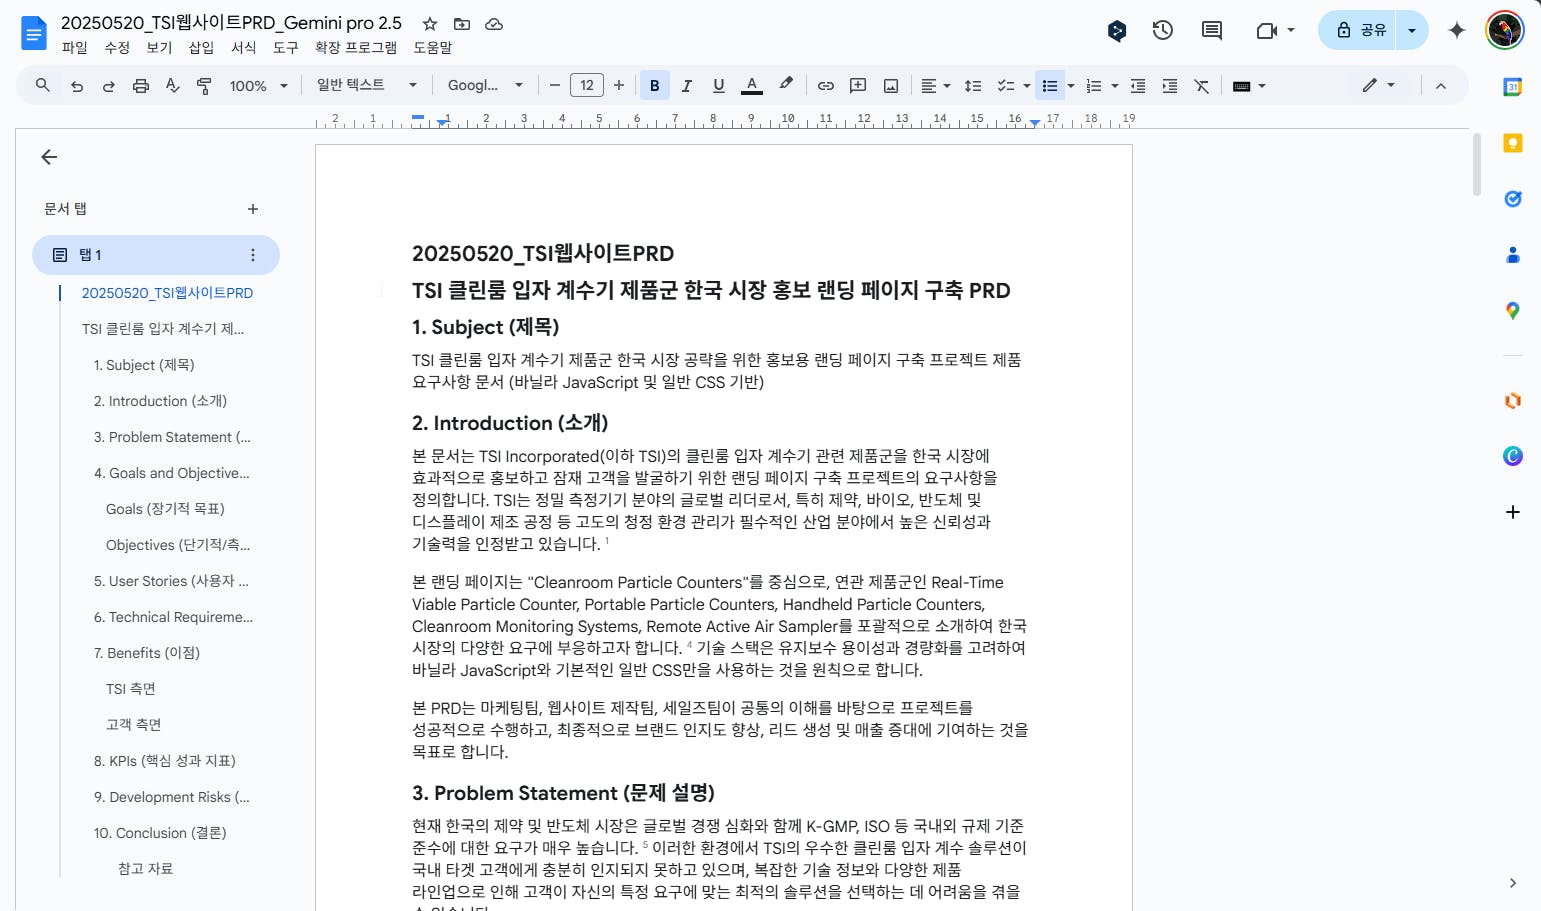This screenshot has height=911, width=1541.
Task: Collapse the toolbar menus chevron
Action: pos(1441,86)
